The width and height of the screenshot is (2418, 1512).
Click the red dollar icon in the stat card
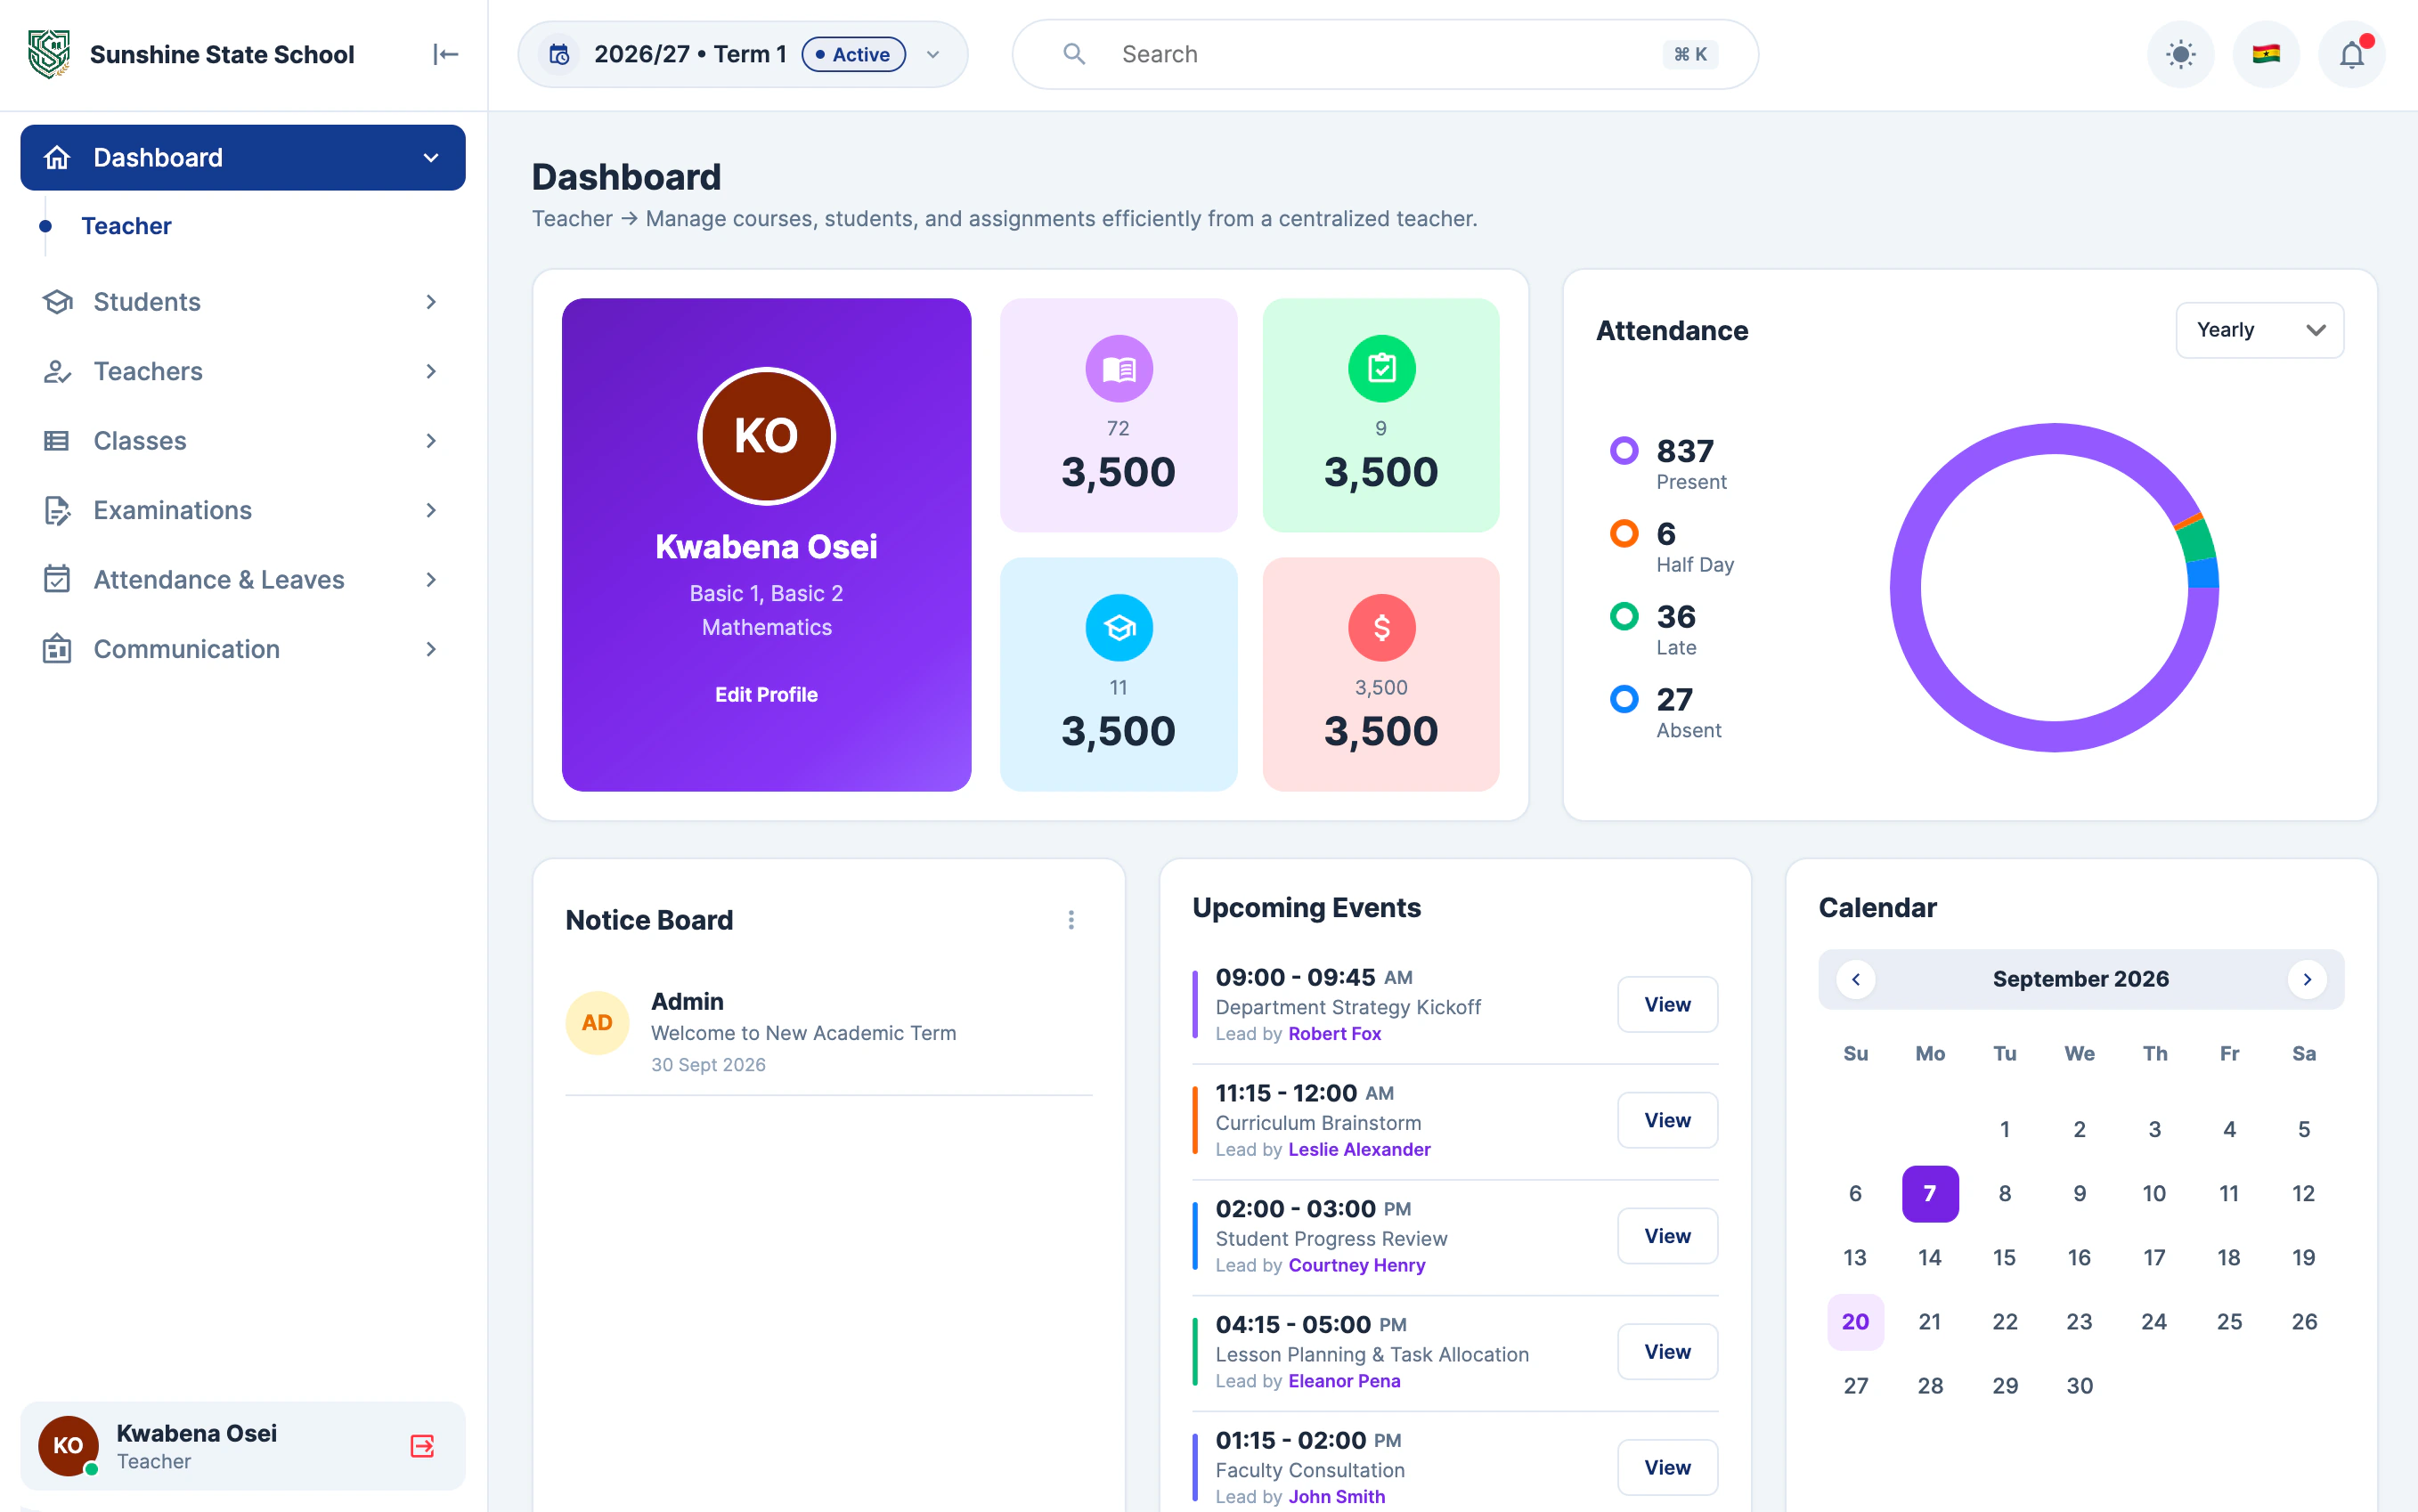tap(1381, 628)
